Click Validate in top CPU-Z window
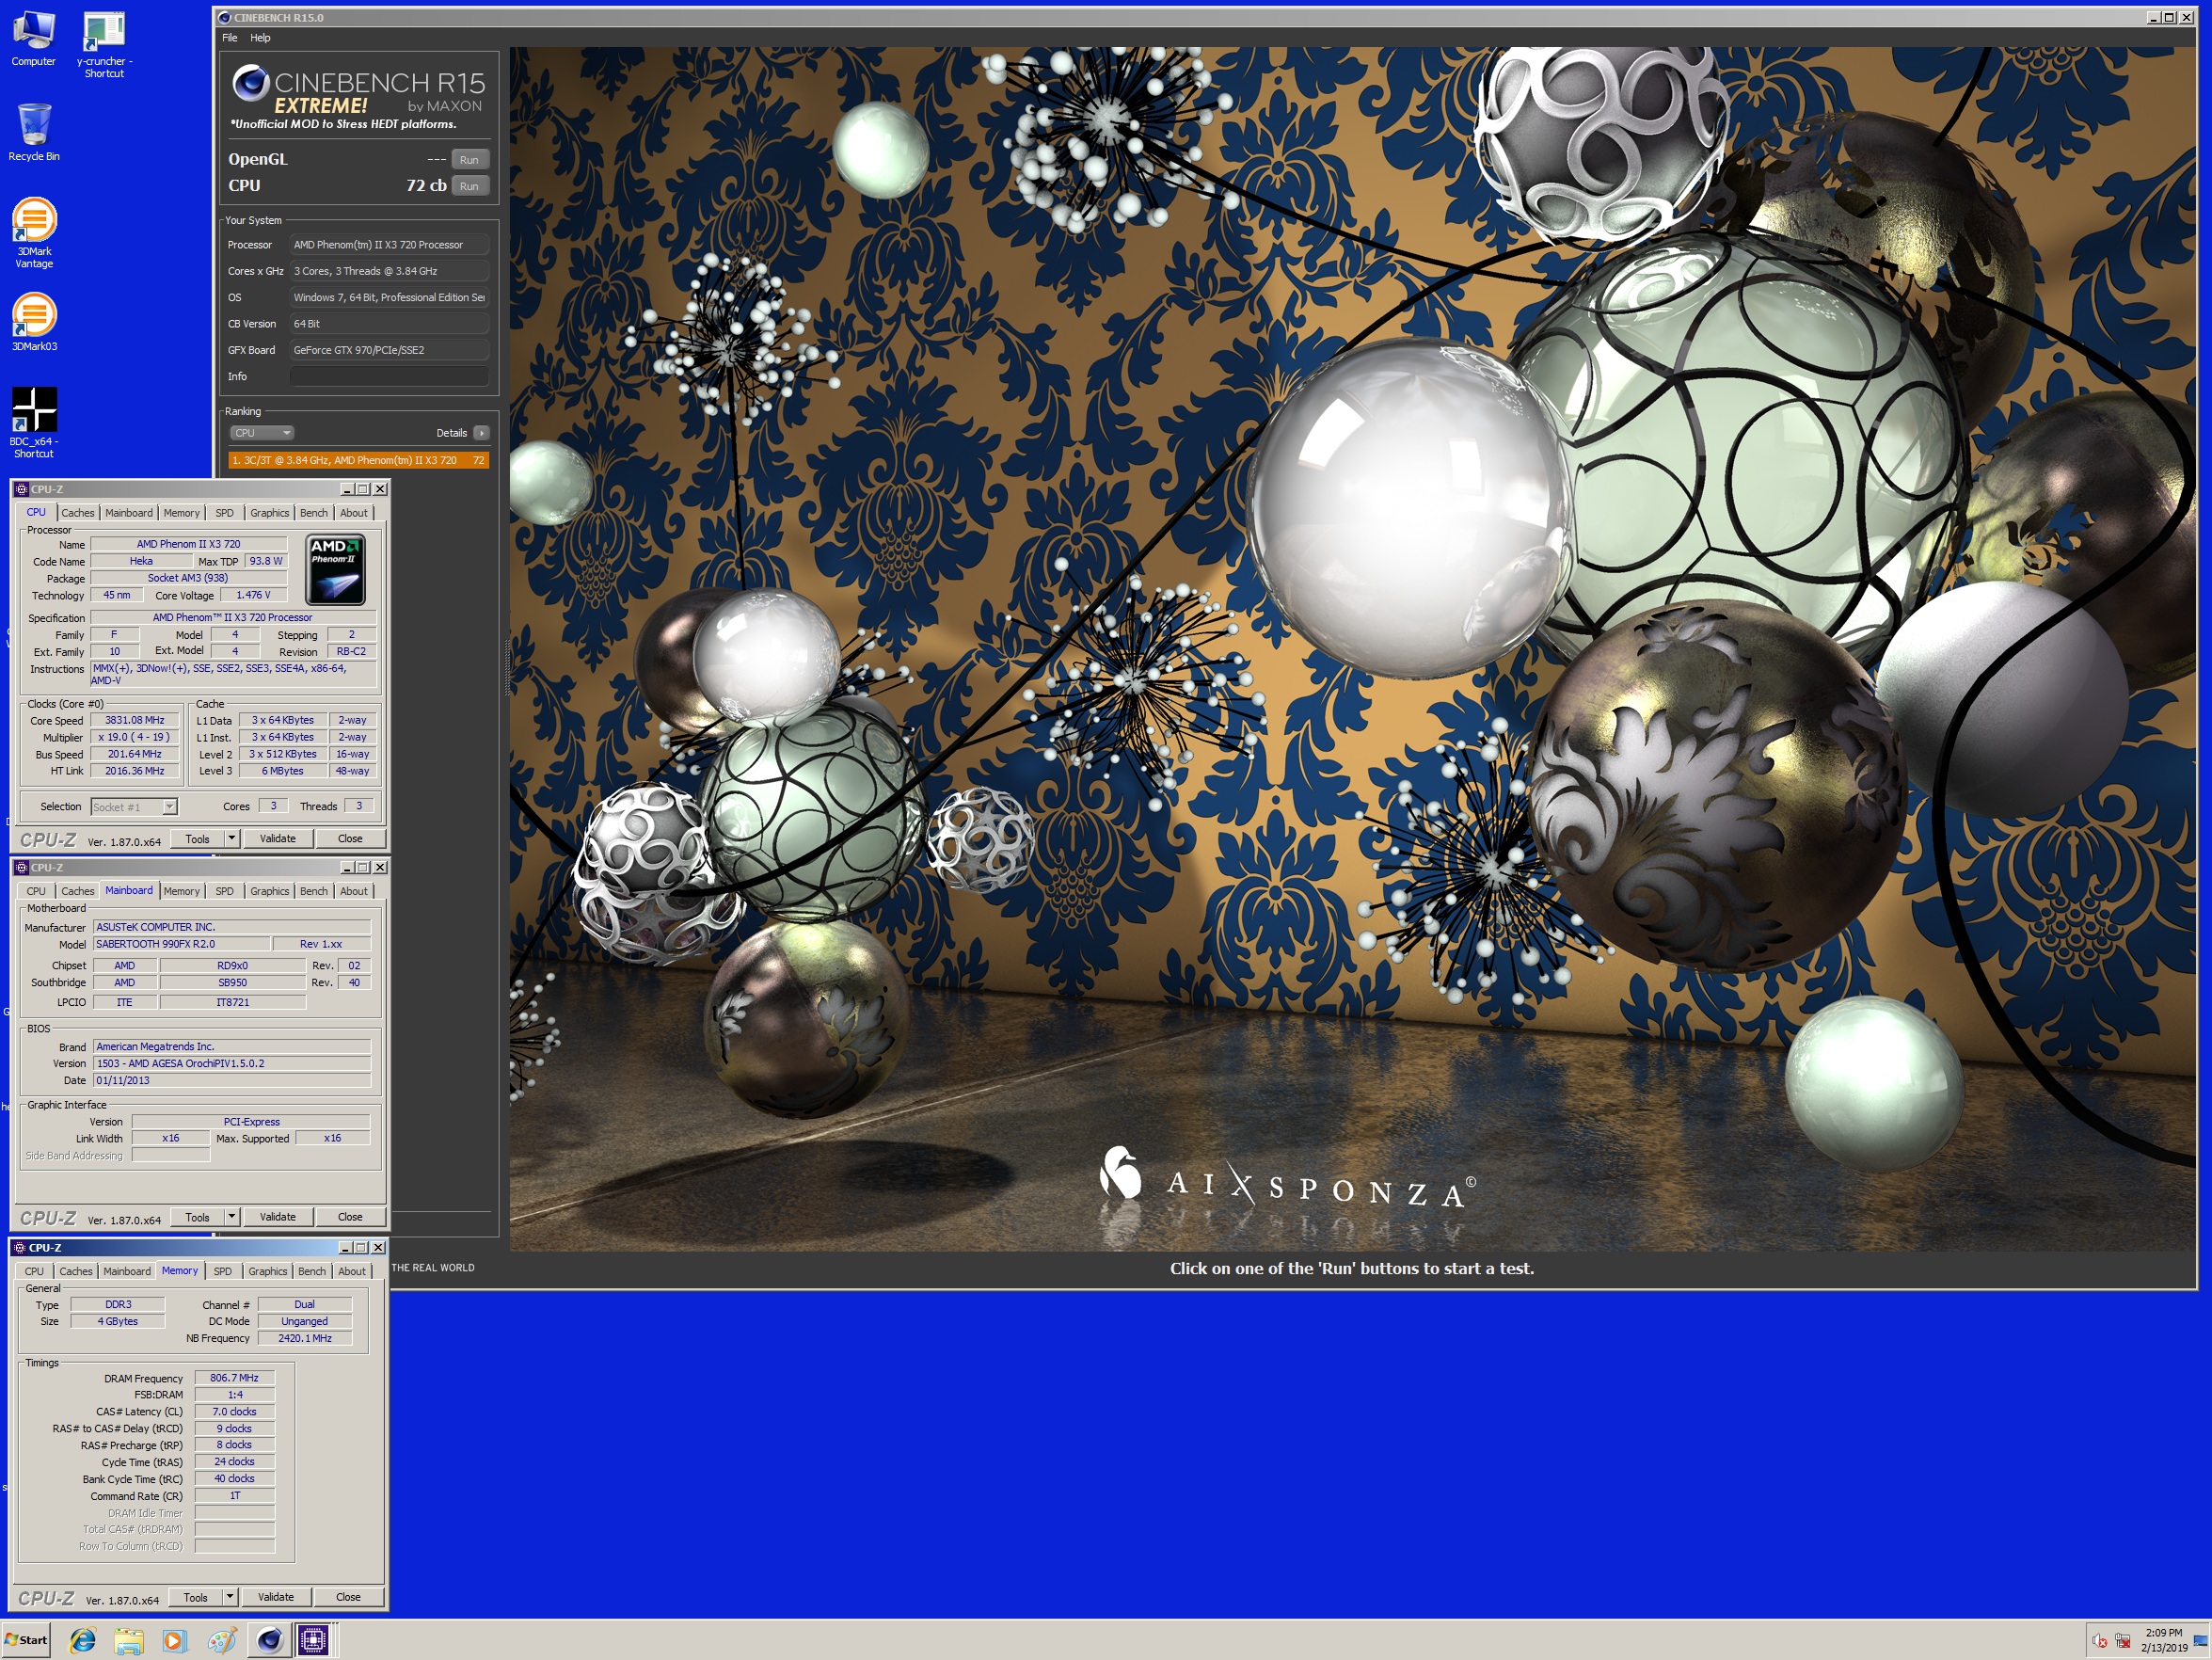 pos(278,839)
